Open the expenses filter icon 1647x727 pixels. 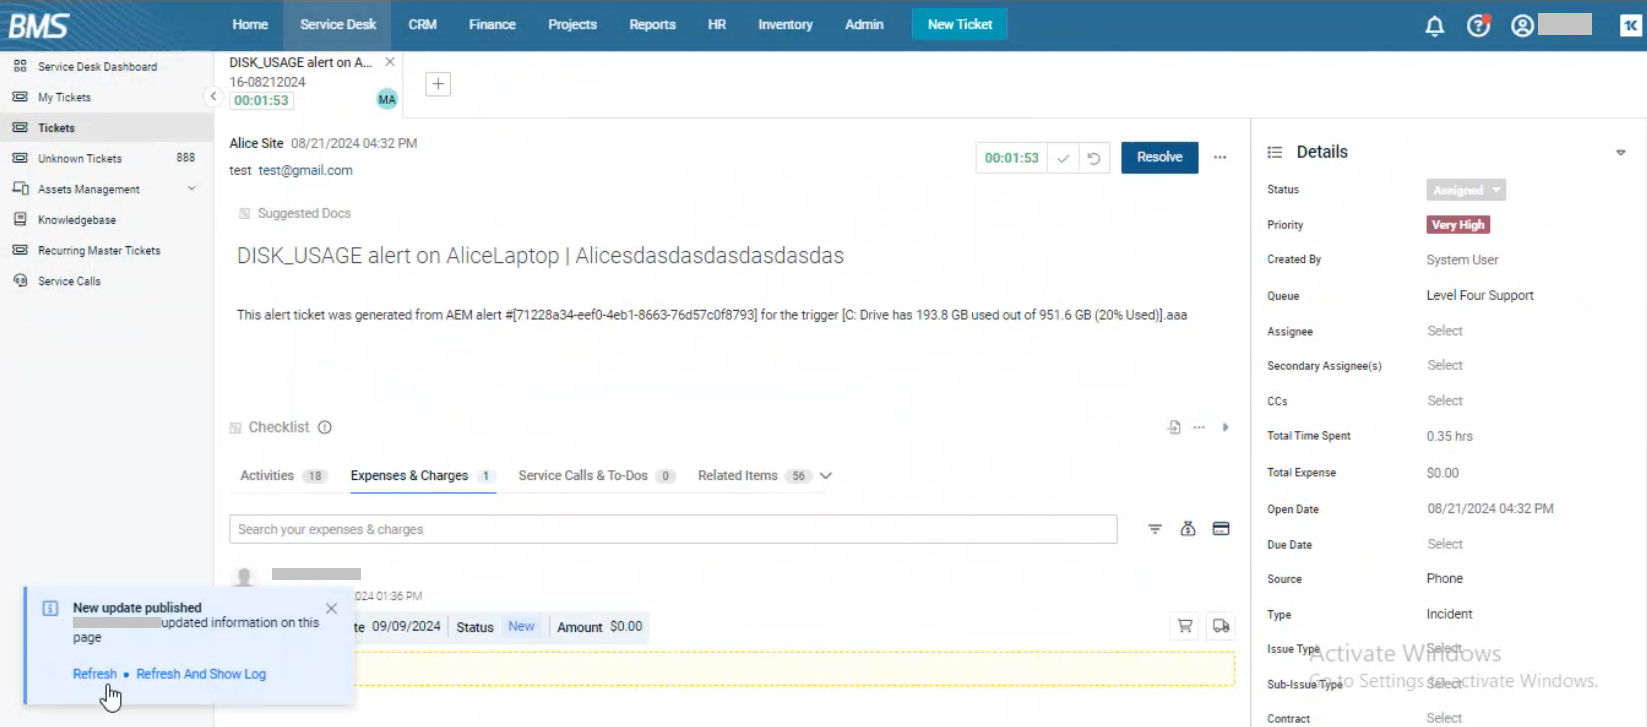[1155, 529]
